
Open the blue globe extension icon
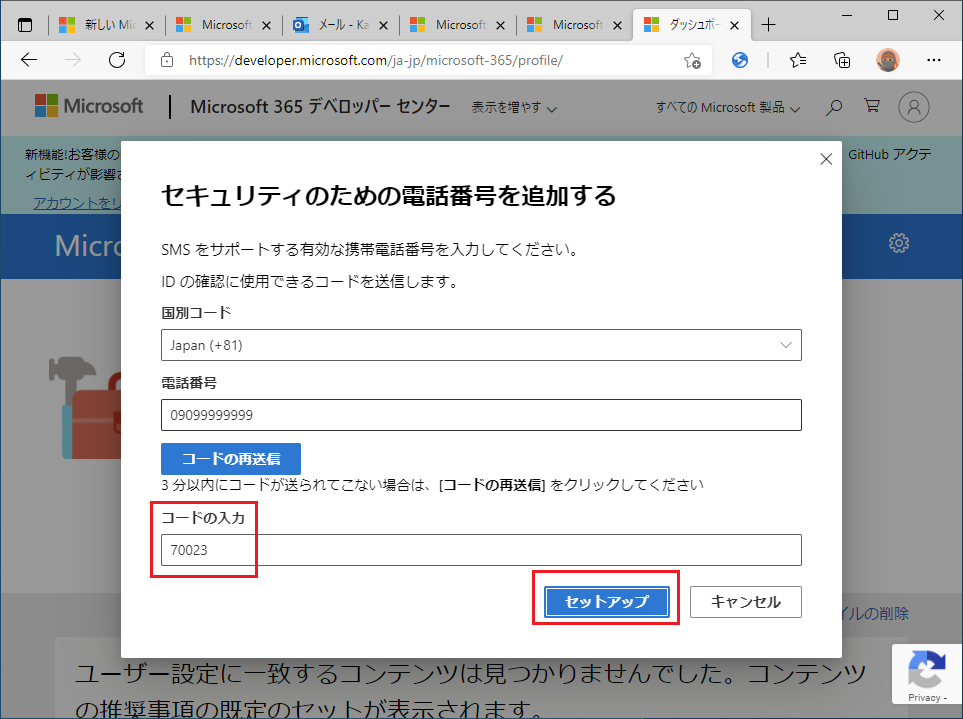click(740, 60)
